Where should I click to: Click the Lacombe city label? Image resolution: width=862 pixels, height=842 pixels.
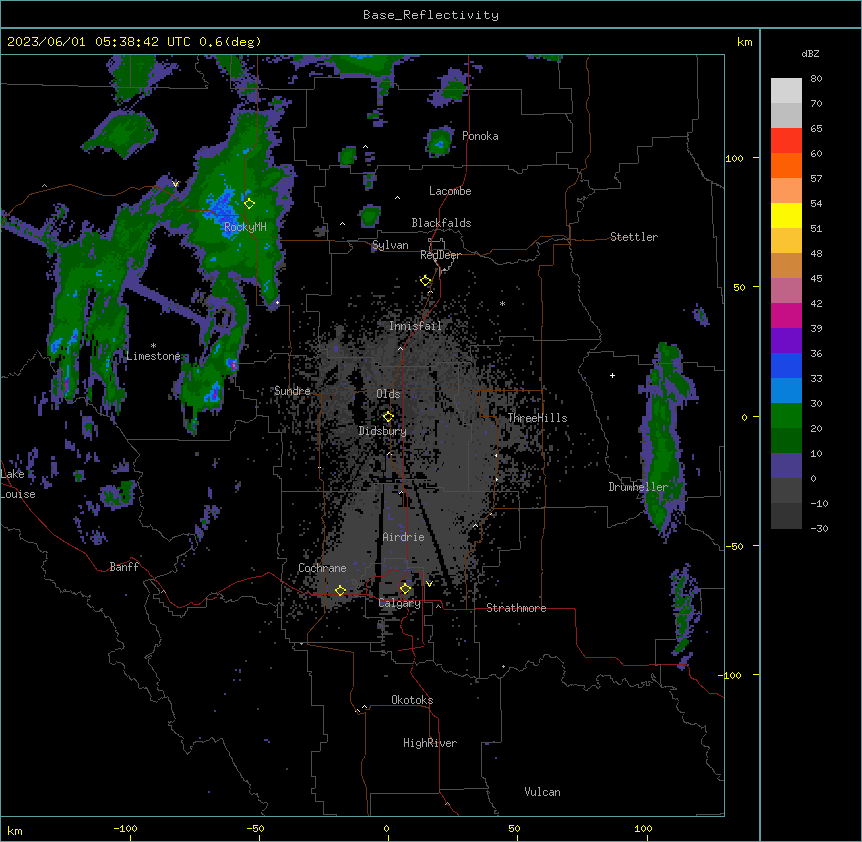(450, 191)
